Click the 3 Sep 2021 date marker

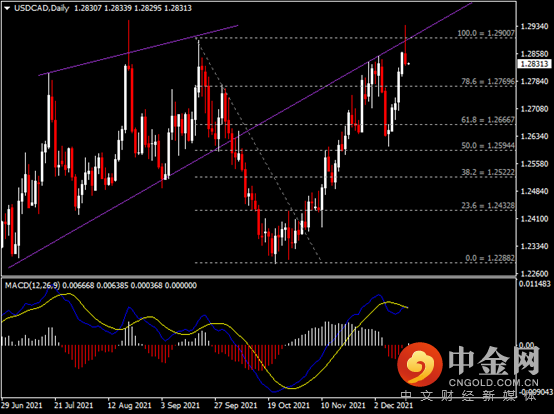180,405
